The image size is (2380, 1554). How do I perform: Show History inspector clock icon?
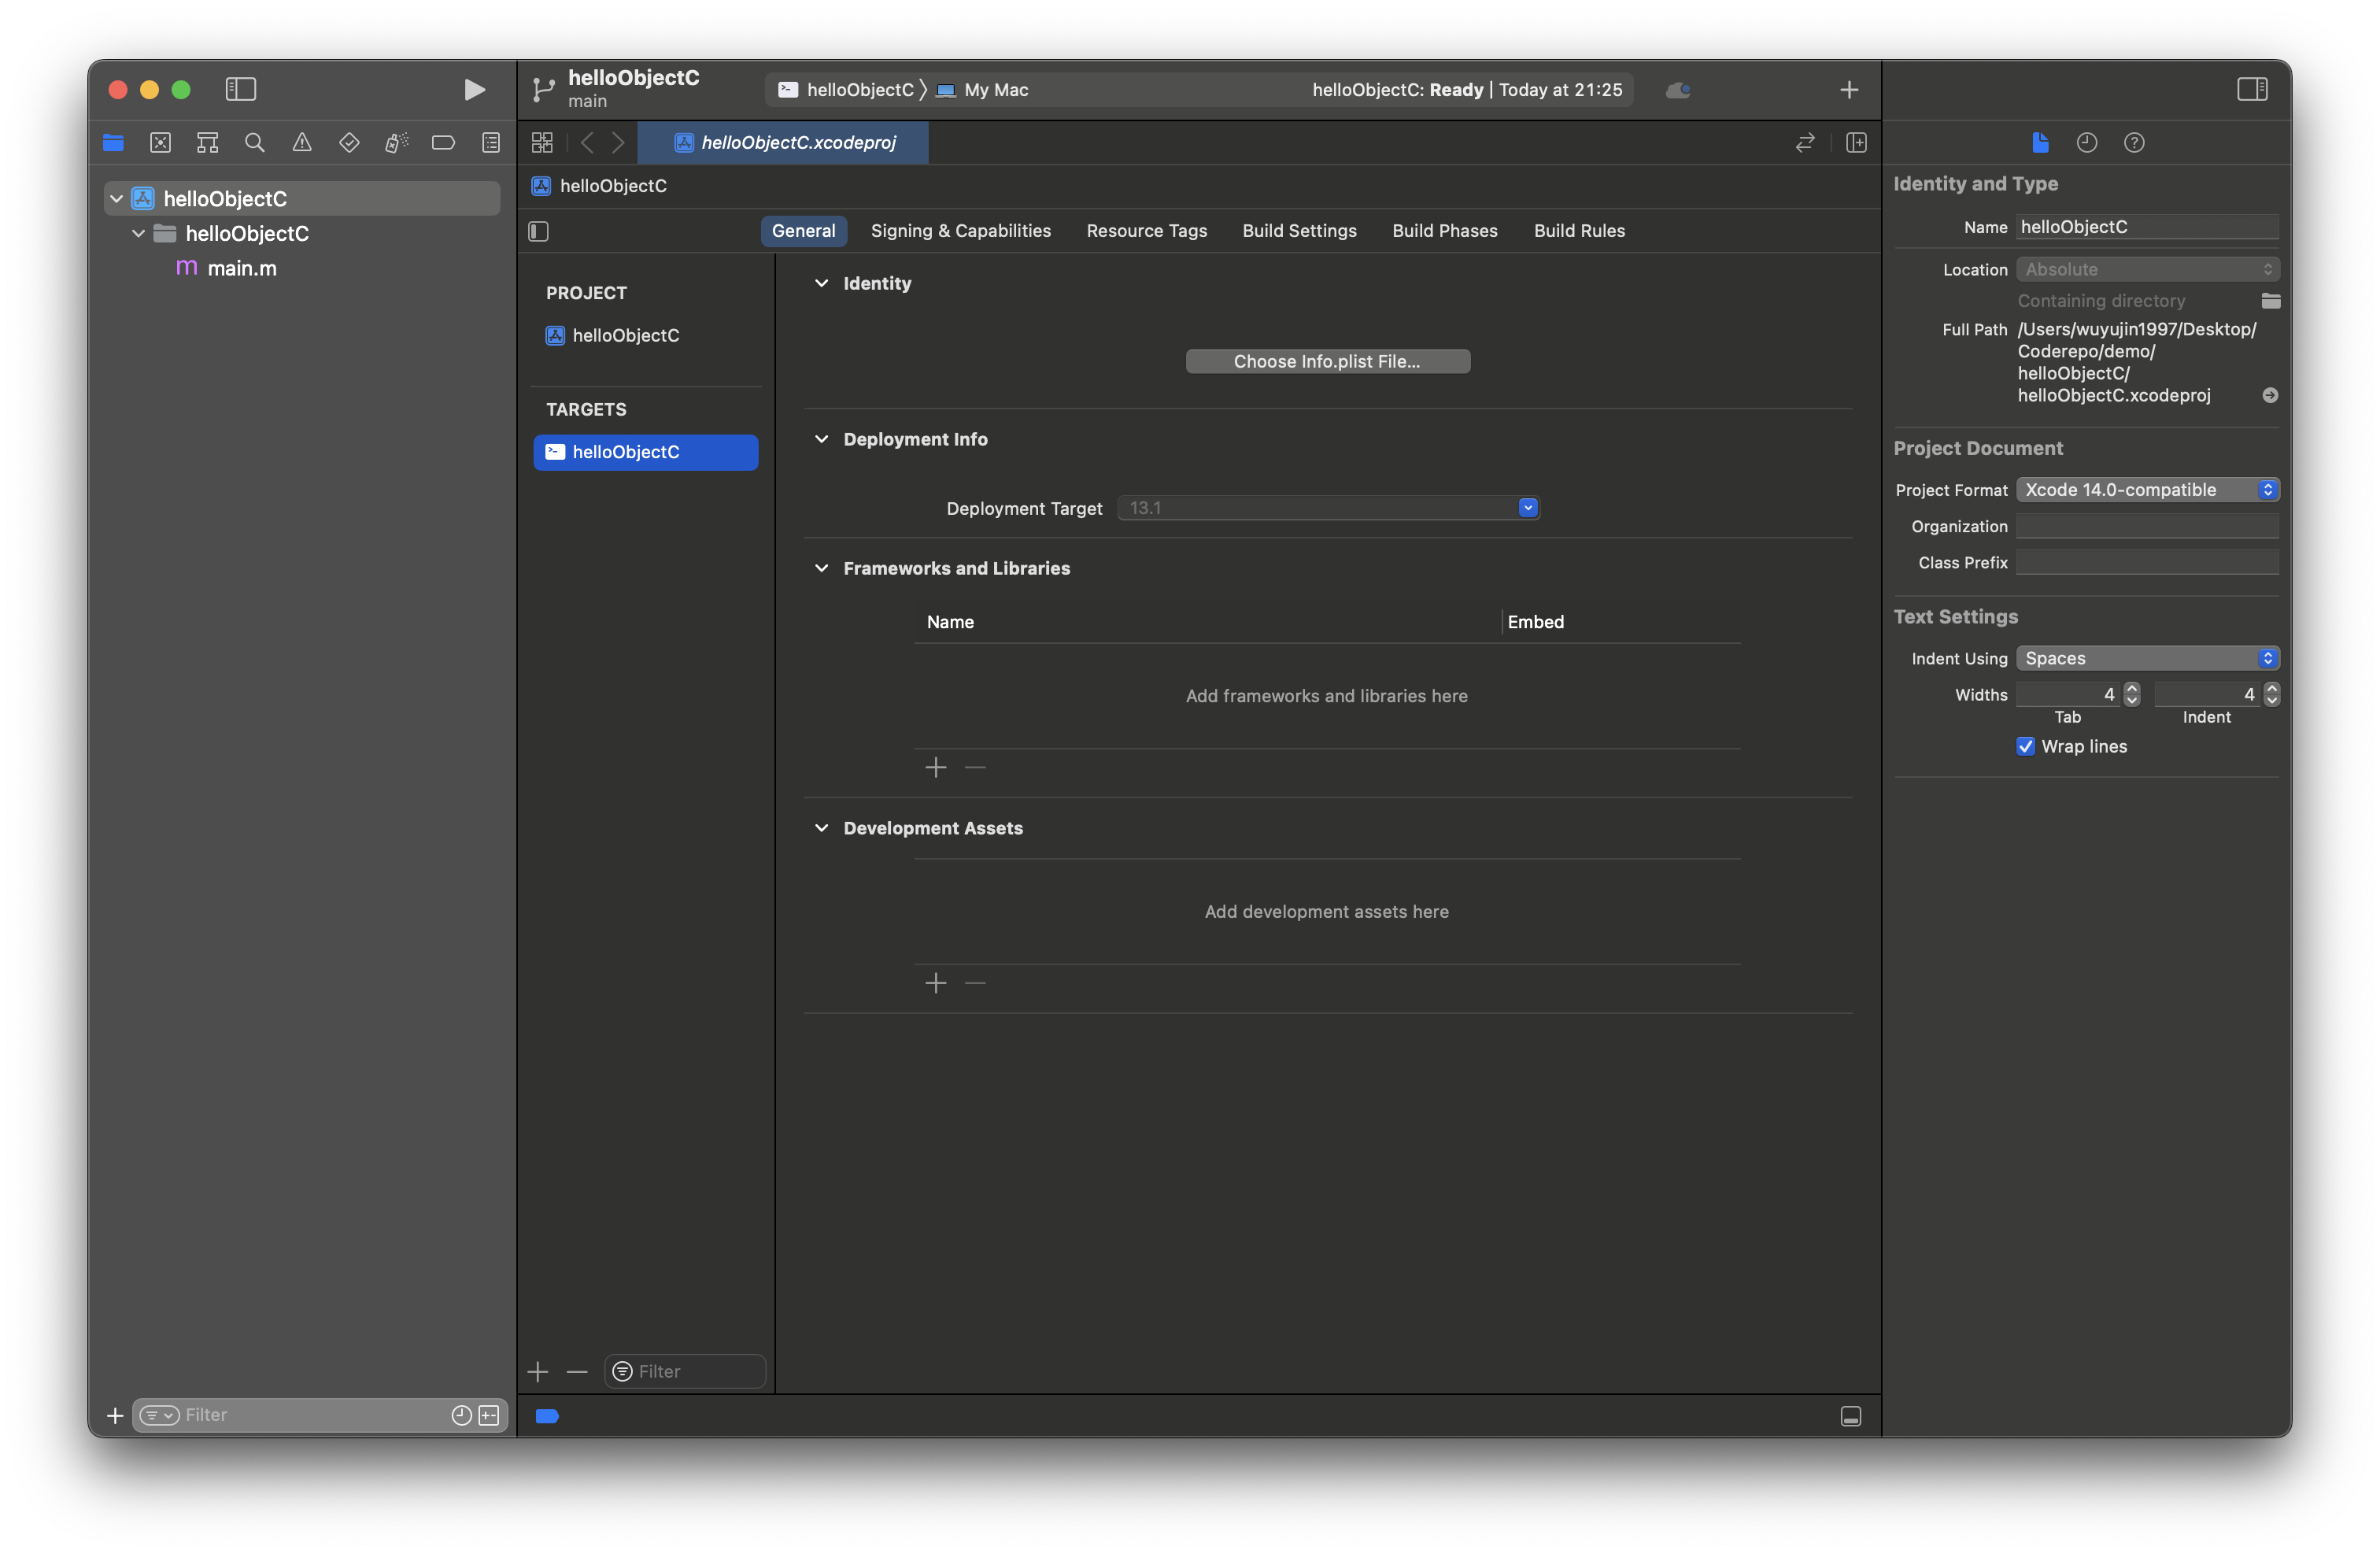pos(2086,143)
